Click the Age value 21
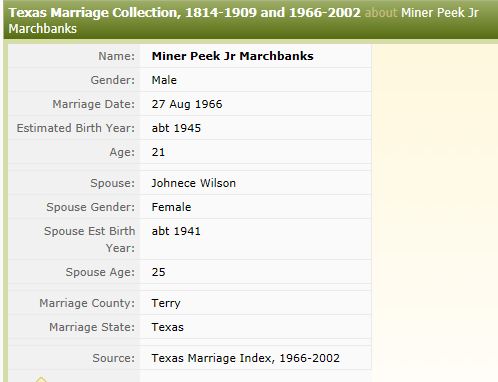The height and width of the screenshot is (382, 498). (x=158, y=152)
